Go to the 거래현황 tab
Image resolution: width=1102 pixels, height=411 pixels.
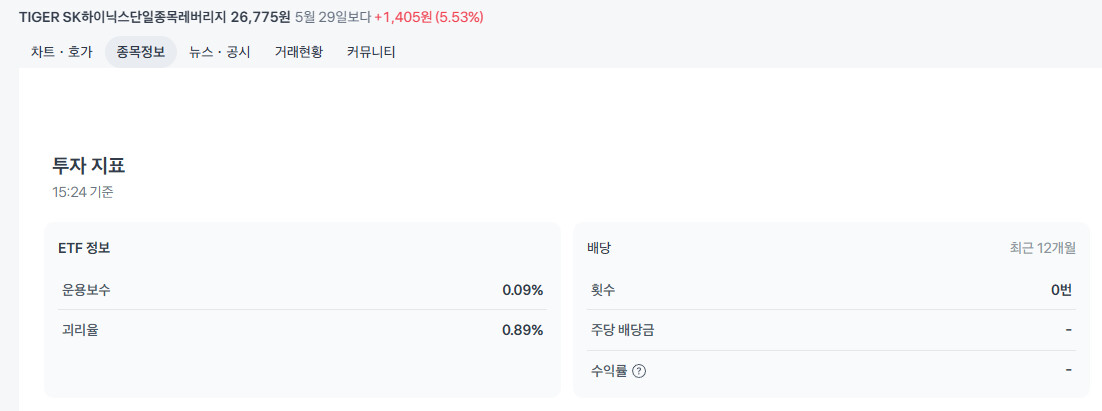click(299, 52)
